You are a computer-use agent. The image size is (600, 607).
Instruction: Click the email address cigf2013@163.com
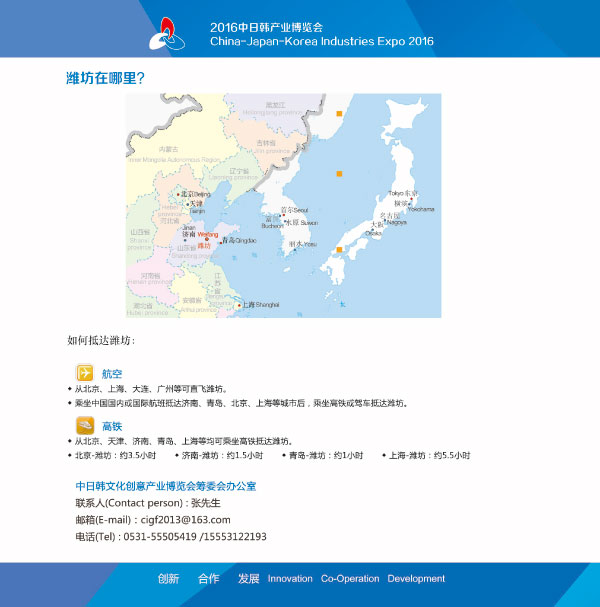[x=186, y=520]
